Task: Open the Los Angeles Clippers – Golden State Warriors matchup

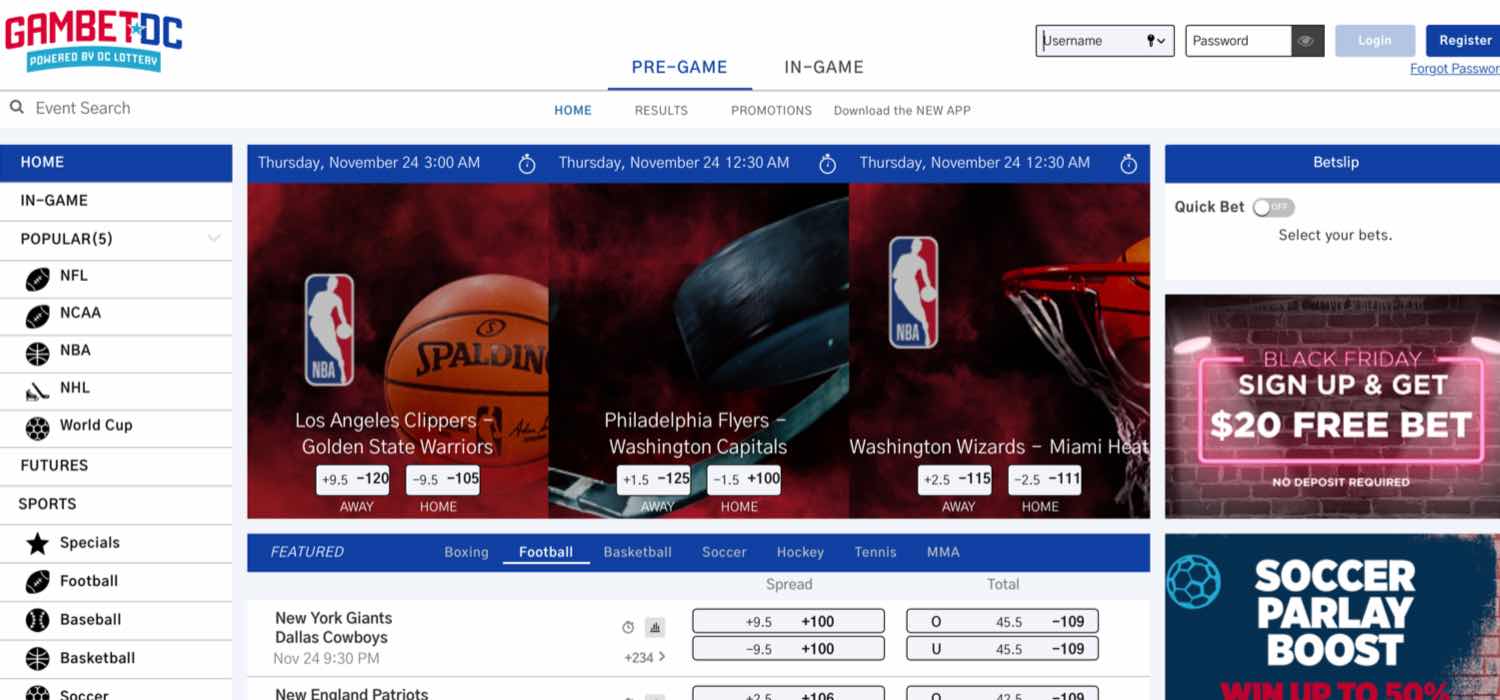Action: coord(398,433)
